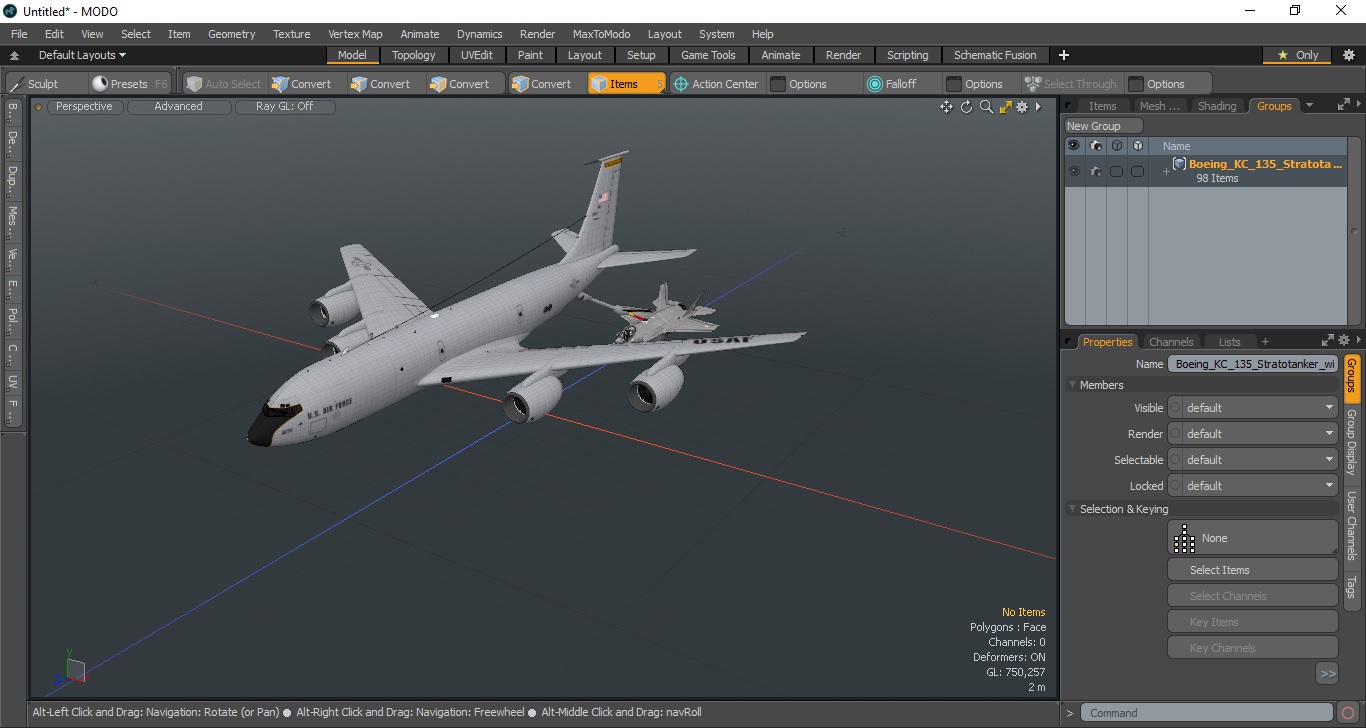Expand the Groups panel with the maximize icon

[x=1343, y=104]
